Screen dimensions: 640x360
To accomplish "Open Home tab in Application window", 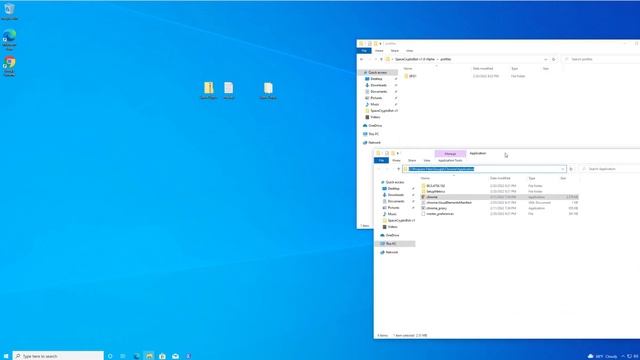I will pos(396,160).
